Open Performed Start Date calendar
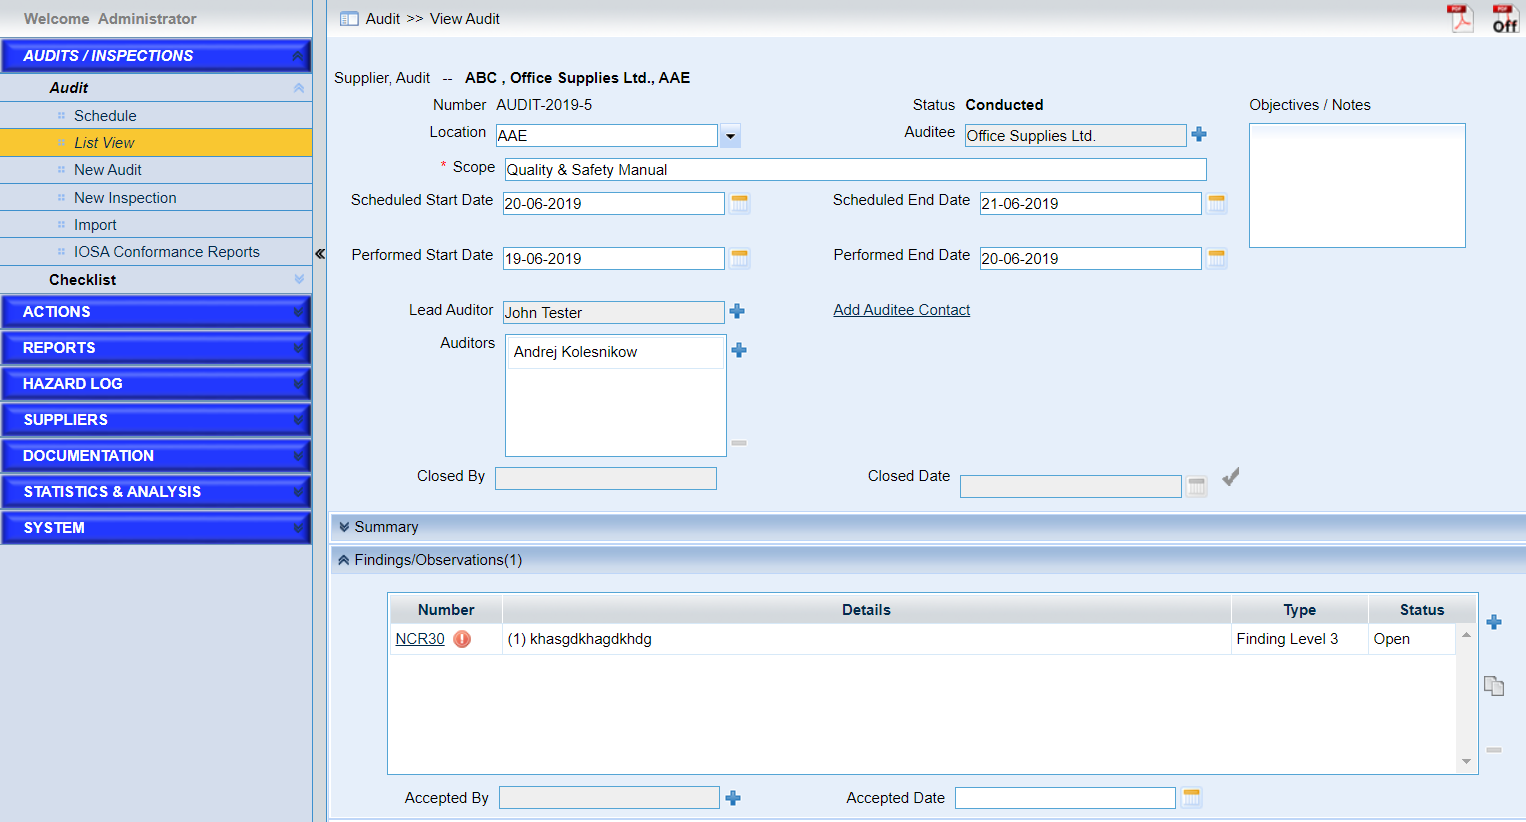Image resolution: width=1526 pixels, height=822 pixels. click(x=740, y=258)
